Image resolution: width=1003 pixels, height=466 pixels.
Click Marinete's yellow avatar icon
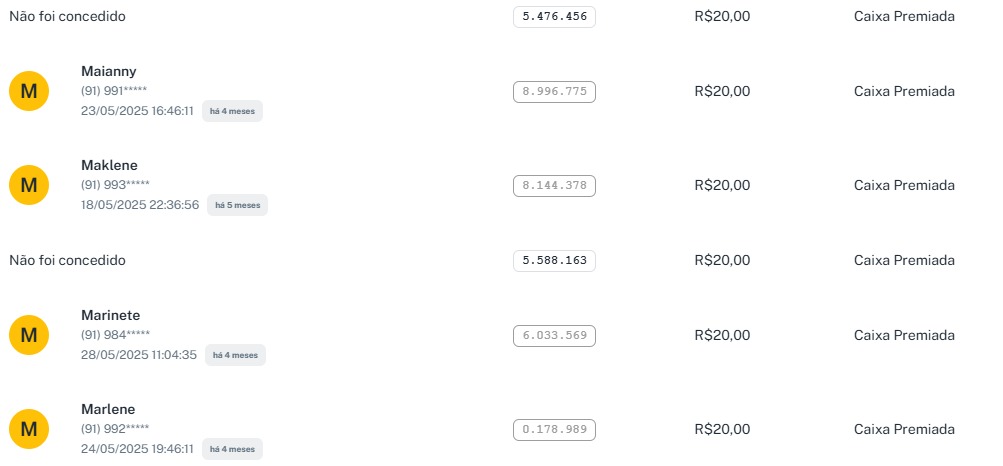(29, 336)
